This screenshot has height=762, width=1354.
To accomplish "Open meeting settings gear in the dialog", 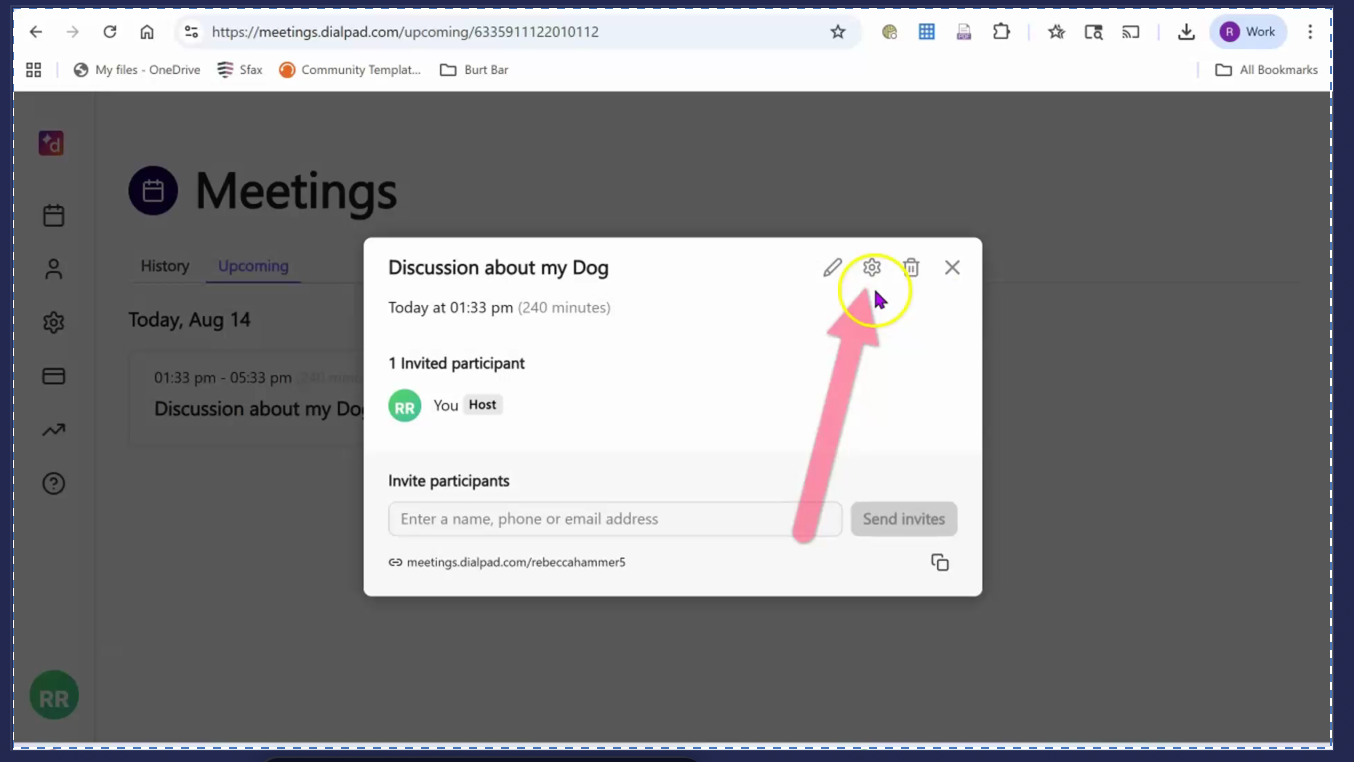I will click(x=872, y=267).
